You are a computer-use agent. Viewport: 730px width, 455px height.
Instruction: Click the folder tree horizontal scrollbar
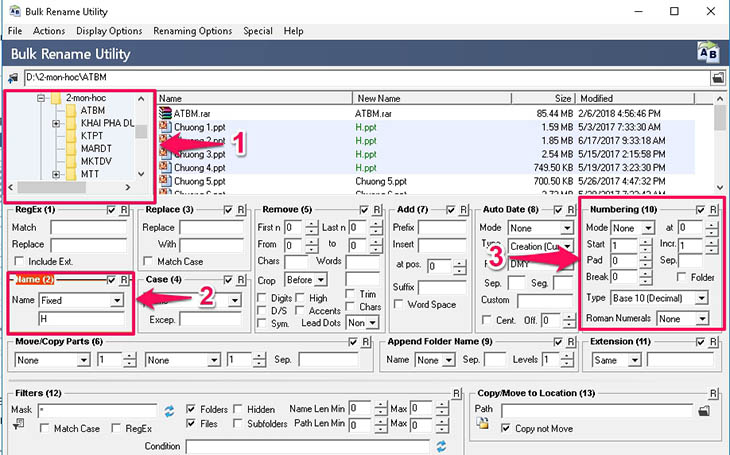69,187
